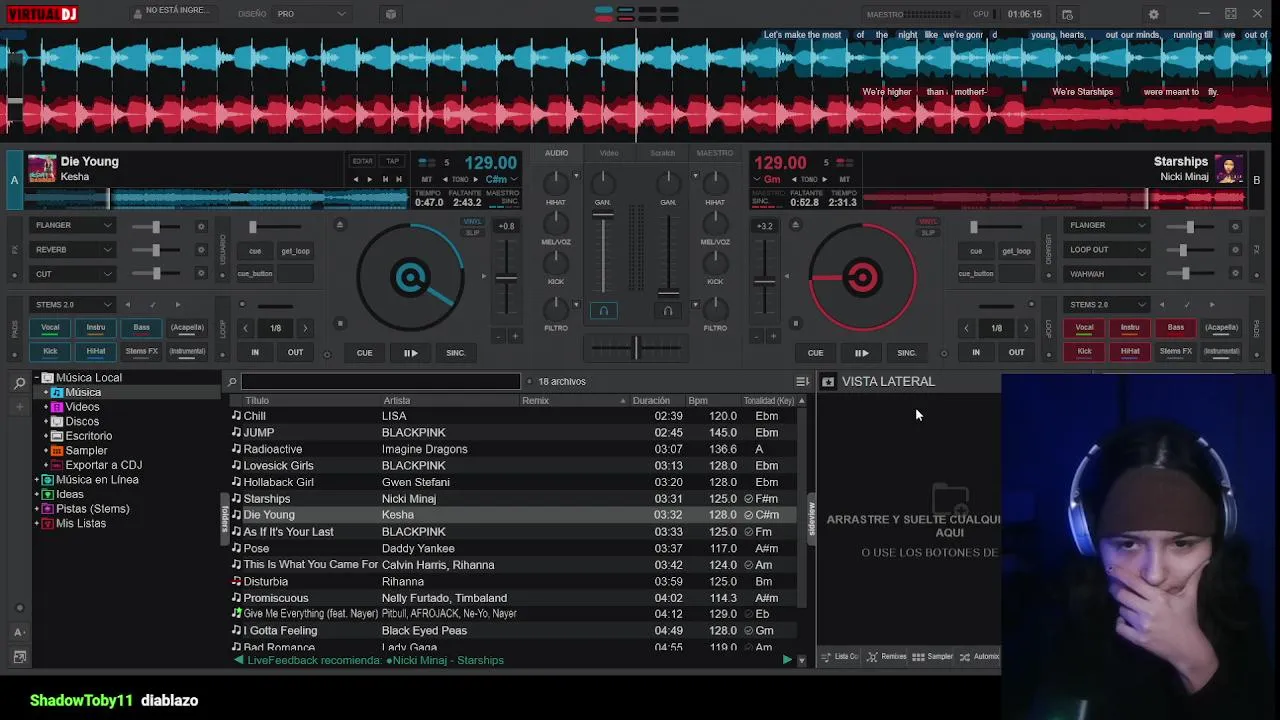This screenshot has height=720, width=1280.
Task: Open the C#m key dropdown on deck A
Action: pos(501,179)
